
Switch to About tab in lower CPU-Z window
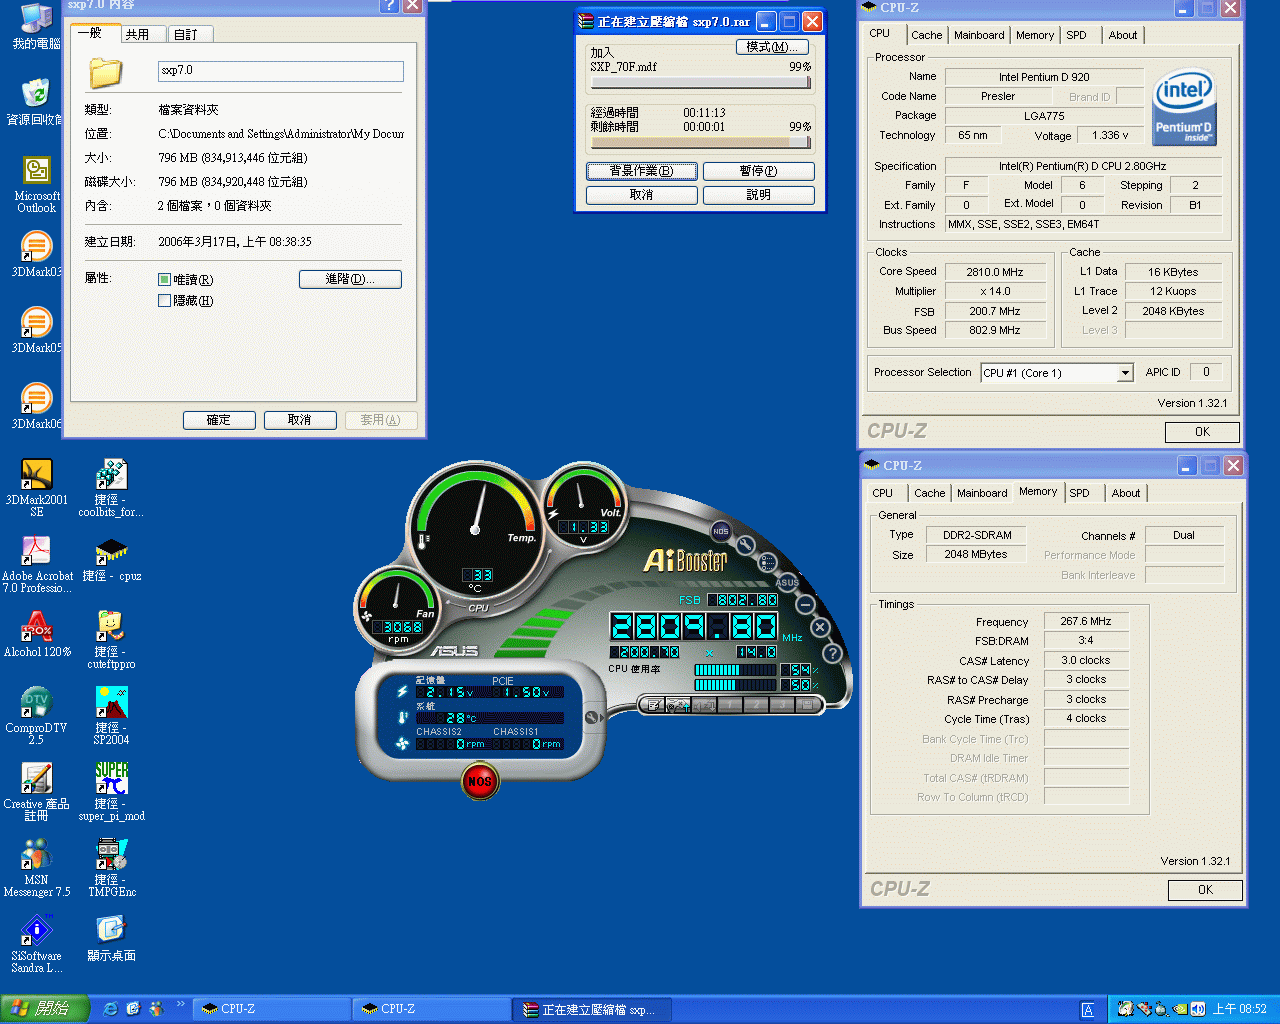(x=1126, y=493)
